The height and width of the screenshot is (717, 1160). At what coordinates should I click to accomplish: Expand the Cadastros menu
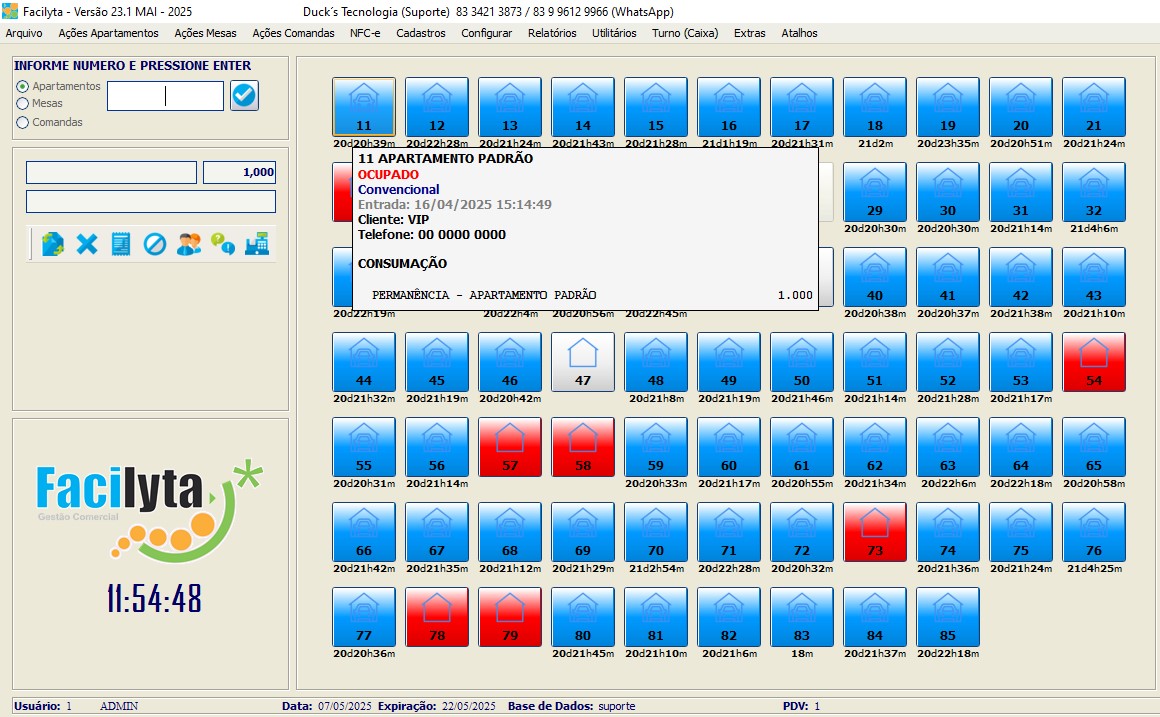coord(421,33)
